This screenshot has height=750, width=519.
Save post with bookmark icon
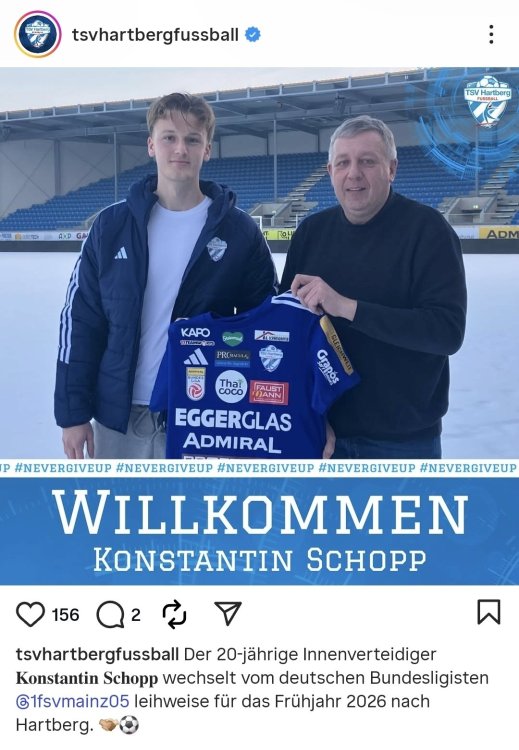[x=489, y=612]
